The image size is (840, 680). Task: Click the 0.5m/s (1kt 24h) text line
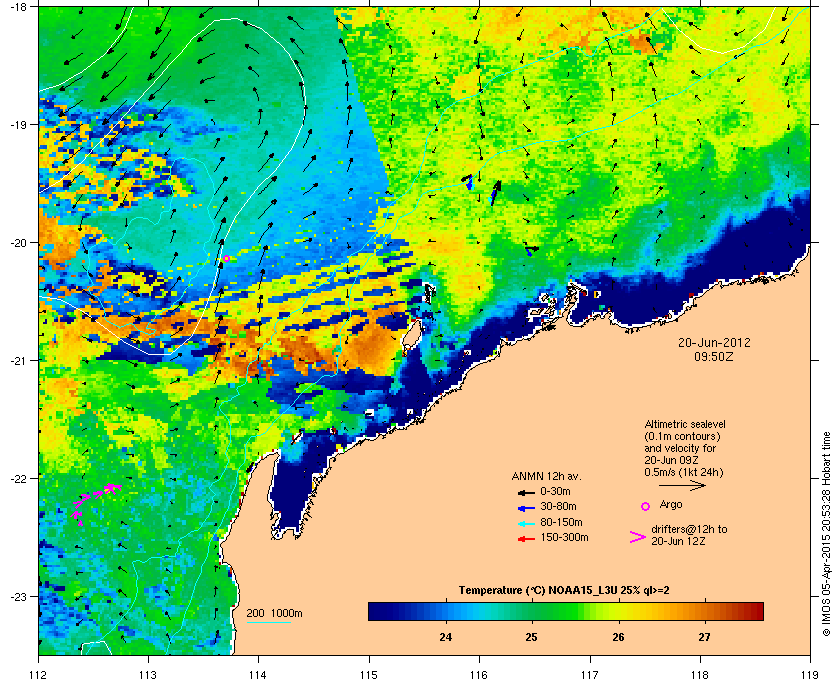[x=684, y=473]
